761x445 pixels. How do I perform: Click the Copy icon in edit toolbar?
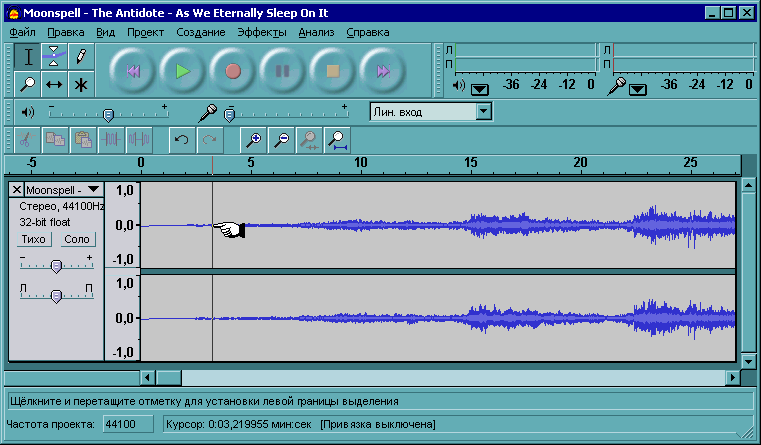[55, 140]
